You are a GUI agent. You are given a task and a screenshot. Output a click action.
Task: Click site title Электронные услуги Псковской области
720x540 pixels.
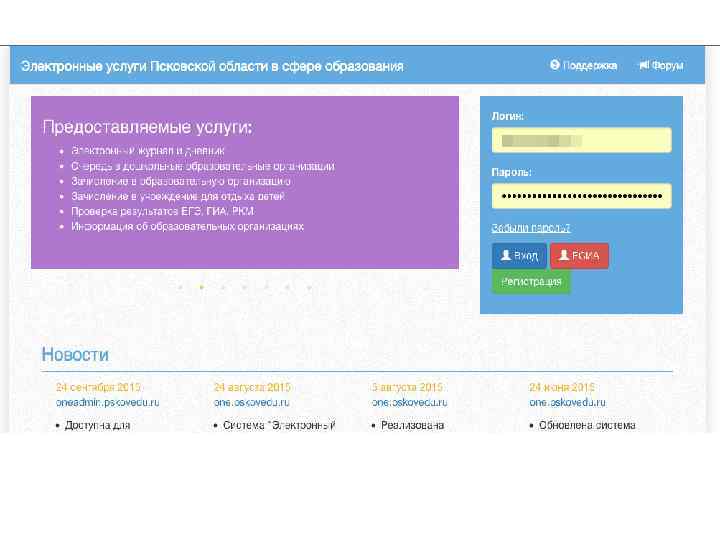point(212,66)
